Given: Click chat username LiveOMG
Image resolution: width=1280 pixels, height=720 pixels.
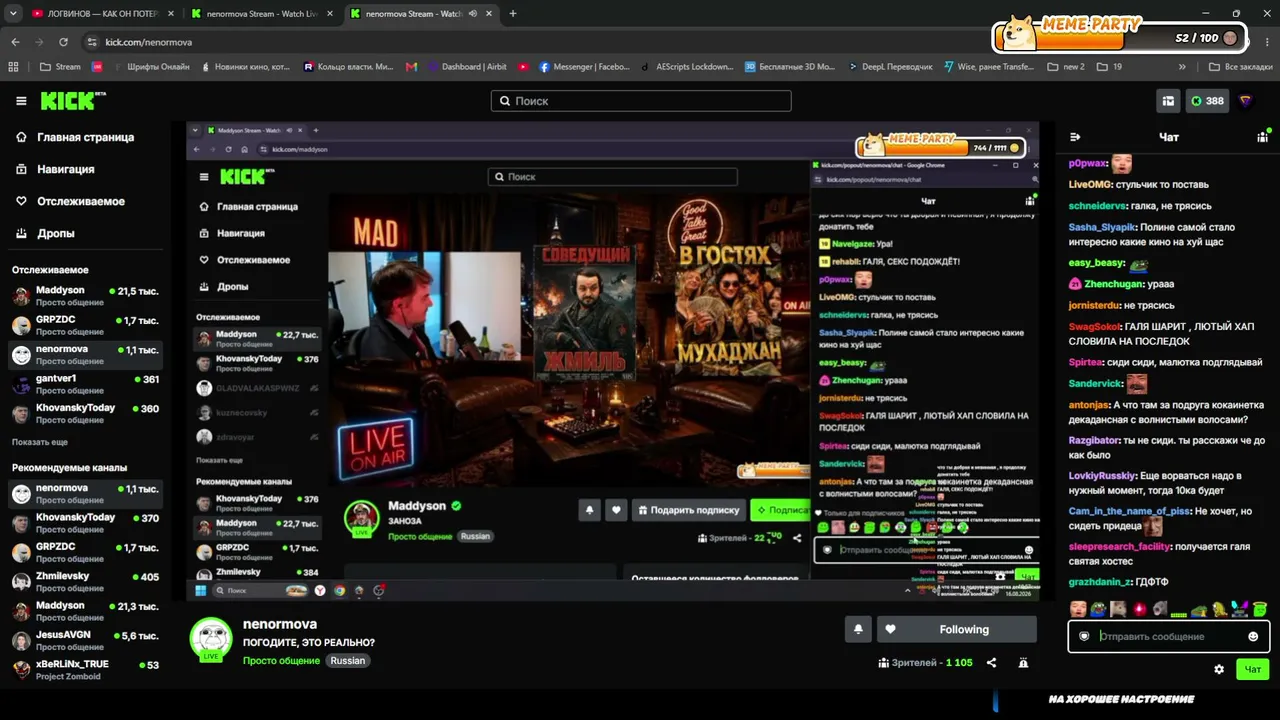Looking at the screenshot, I should click(x=1091, y=184).
